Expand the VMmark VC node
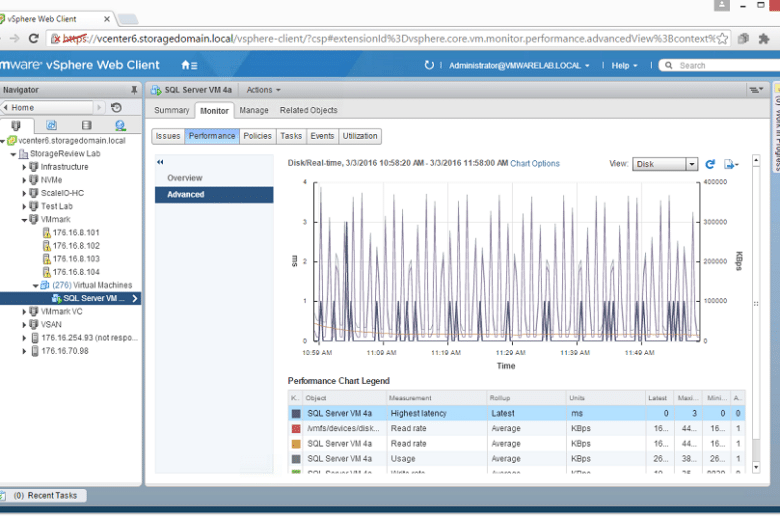The height and width of the screenshot is (516, 780). [24, 311]
